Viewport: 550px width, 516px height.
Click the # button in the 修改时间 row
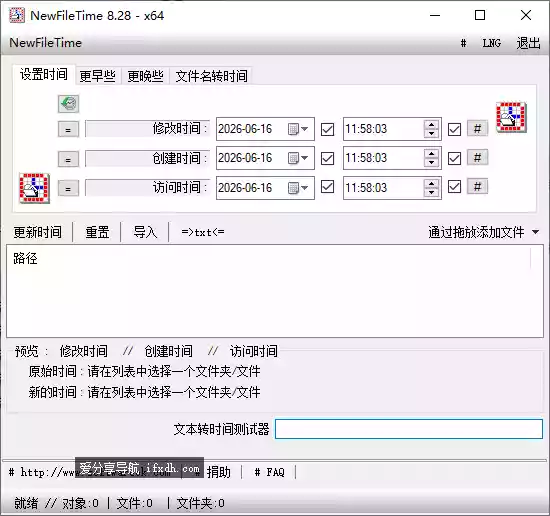click(477, 129)
